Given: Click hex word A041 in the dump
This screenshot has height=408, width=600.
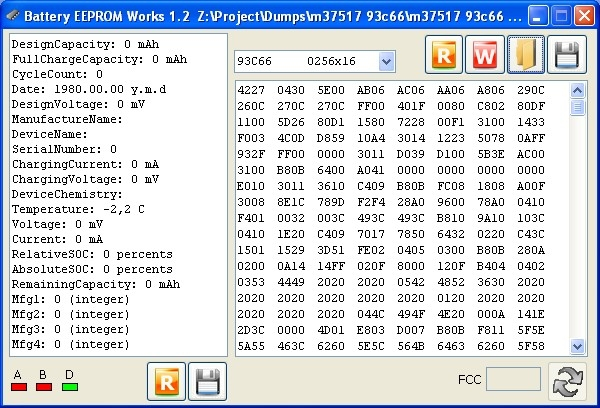Looking at the screenshot, I should coord(371,170).
